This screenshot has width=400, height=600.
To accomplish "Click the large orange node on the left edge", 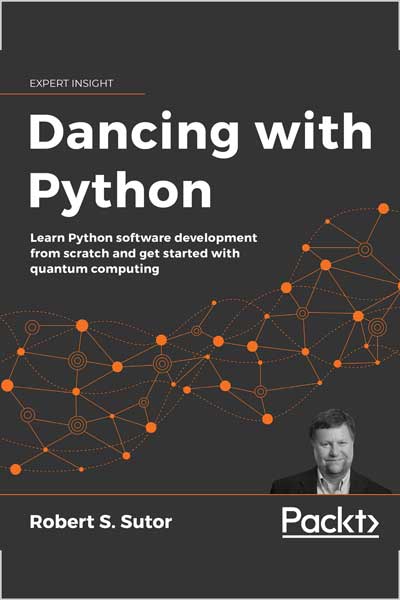I will coord(7,385).
